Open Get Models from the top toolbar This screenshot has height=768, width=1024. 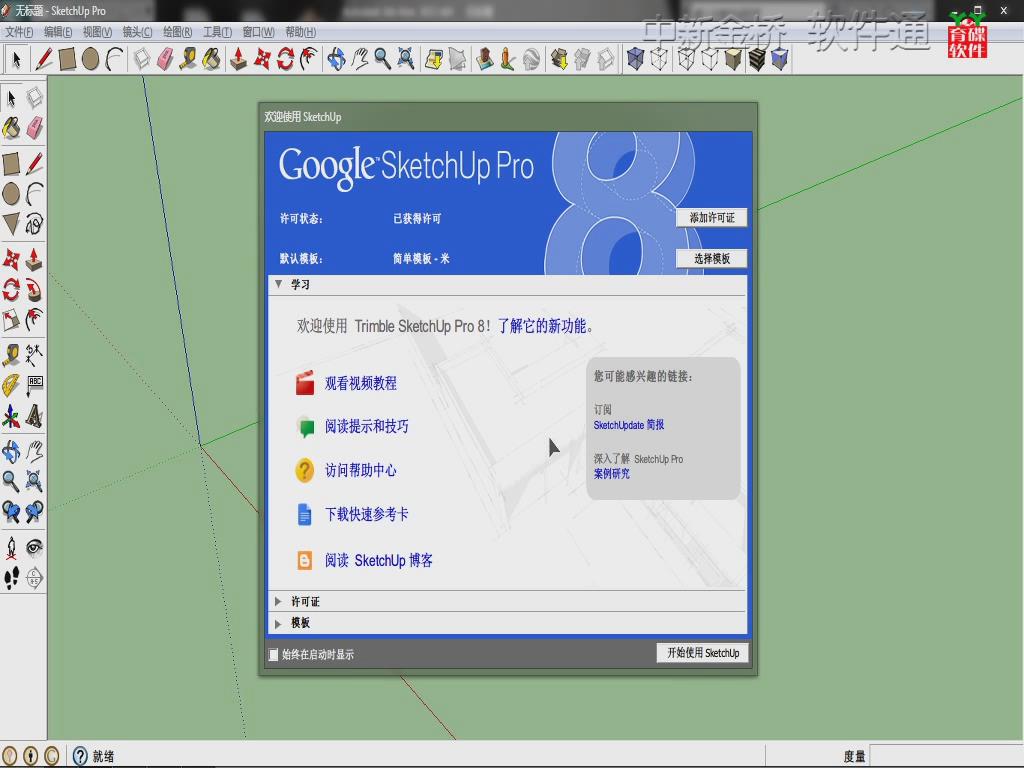tap(560, 59)
